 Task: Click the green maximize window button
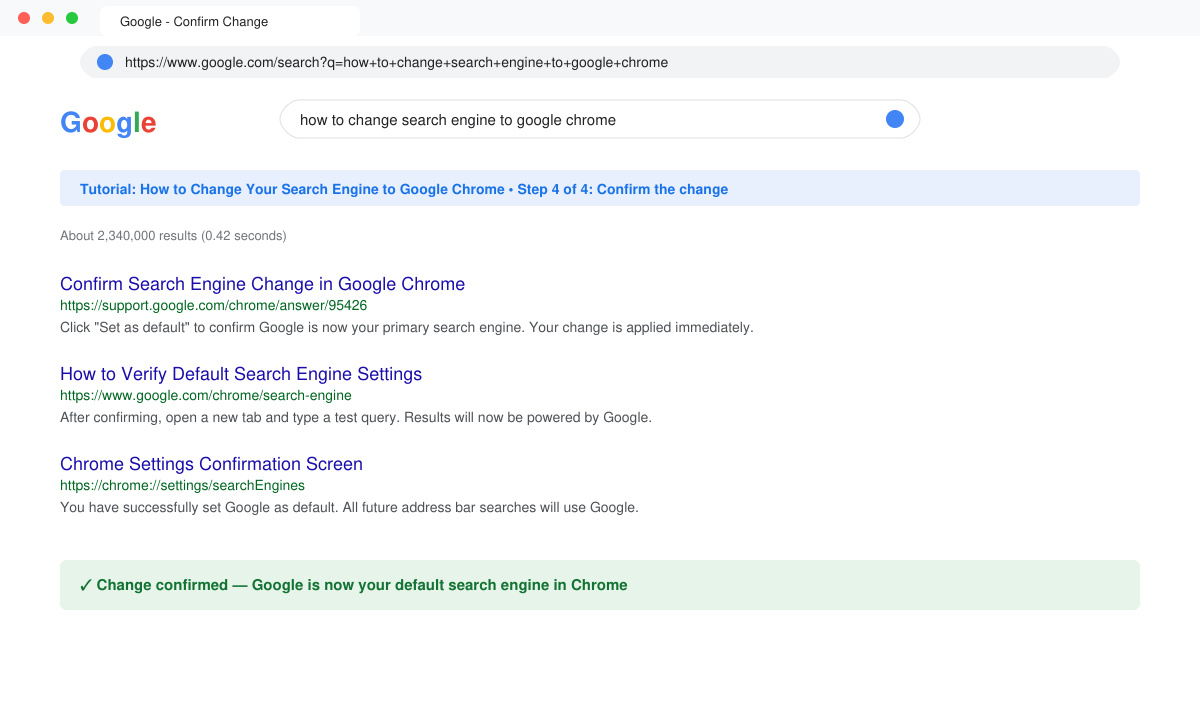tap(72, 18)
